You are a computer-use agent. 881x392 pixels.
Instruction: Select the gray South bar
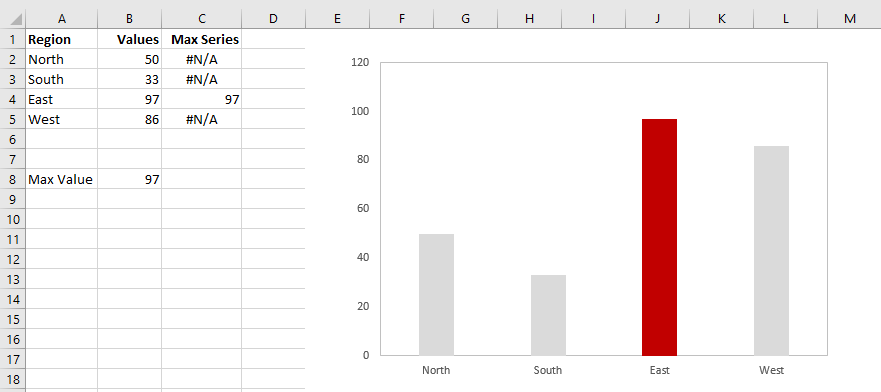click(x=548, y=315)
